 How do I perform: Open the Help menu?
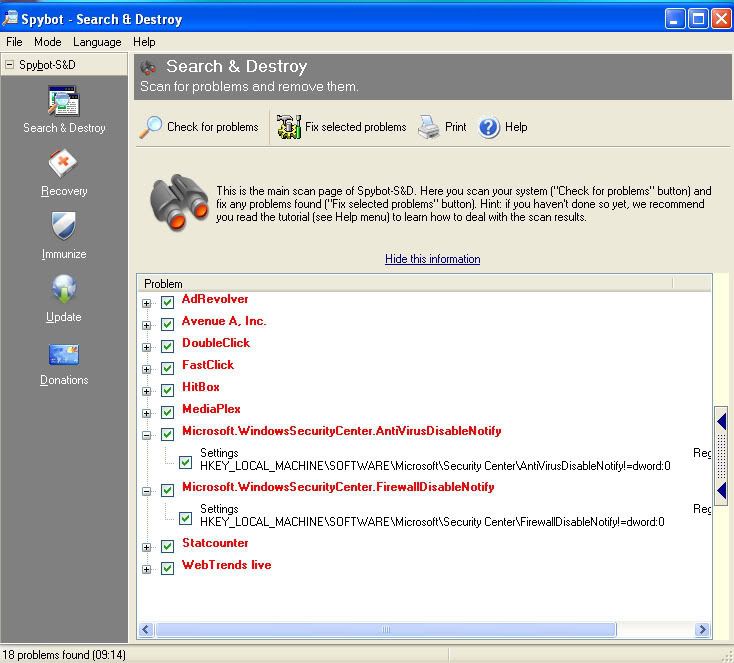click(x=144, y=42)
